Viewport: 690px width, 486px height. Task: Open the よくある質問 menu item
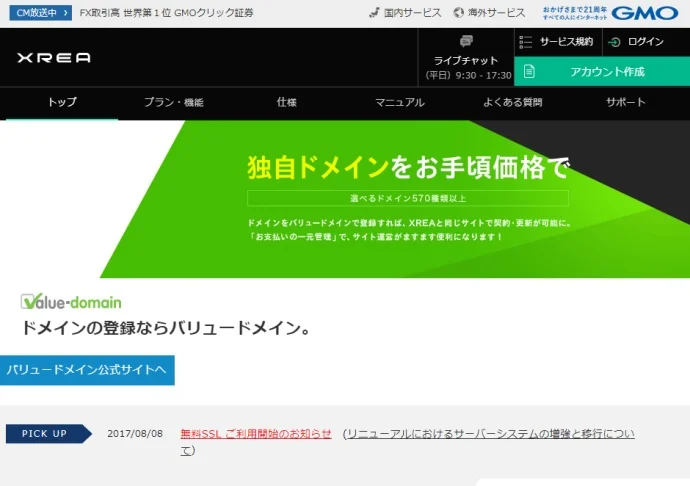[x=512, y=103]
